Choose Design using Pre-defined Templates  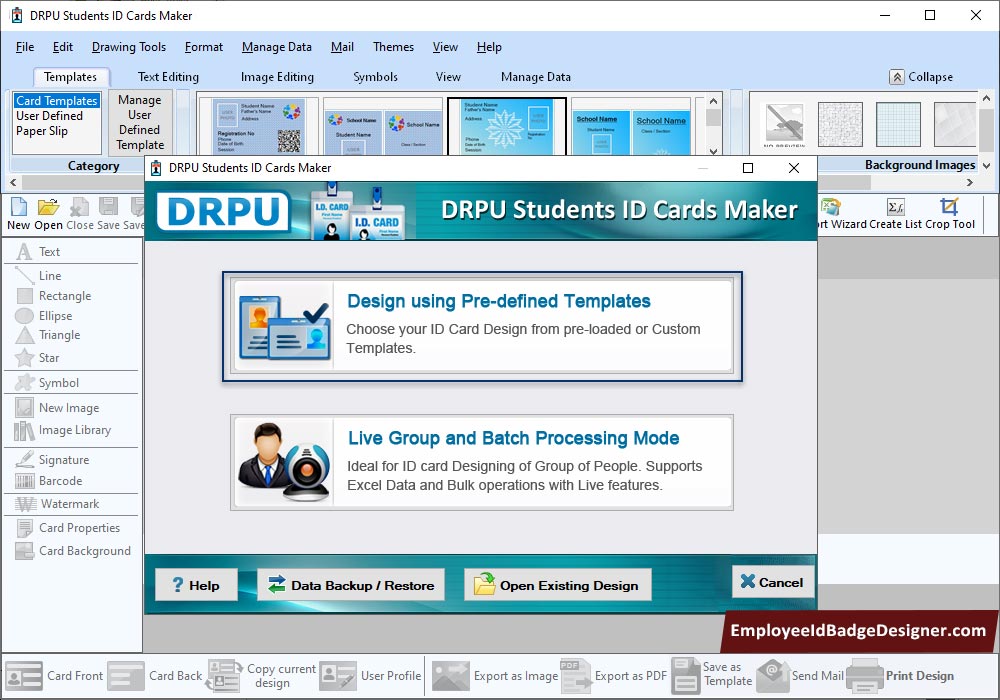(482, 326)
